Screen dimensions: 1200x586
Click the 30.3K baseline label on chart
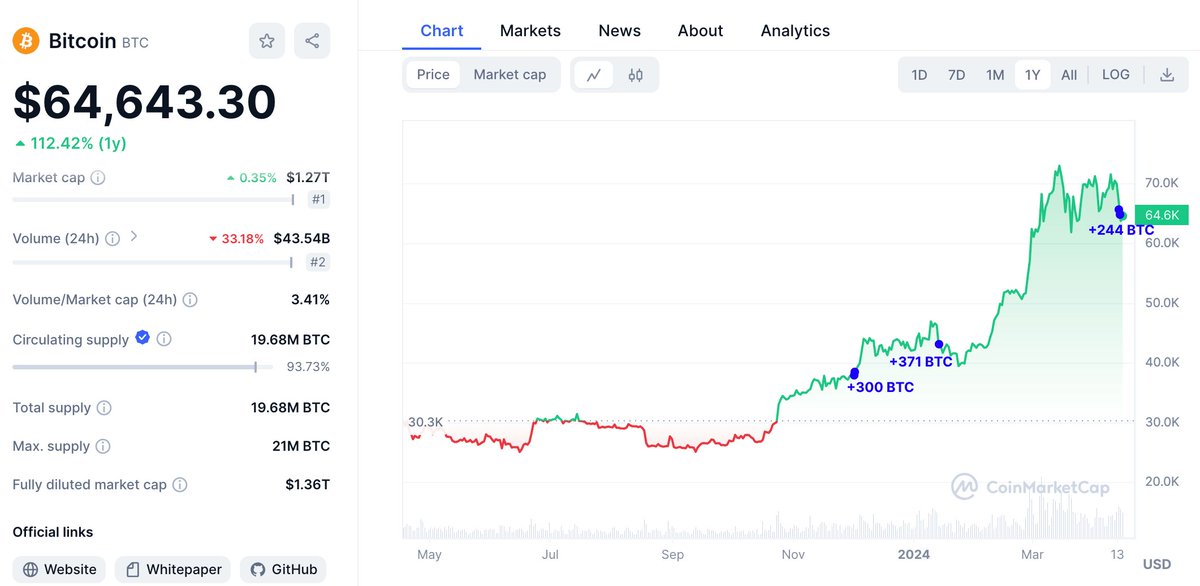[426, 422]
